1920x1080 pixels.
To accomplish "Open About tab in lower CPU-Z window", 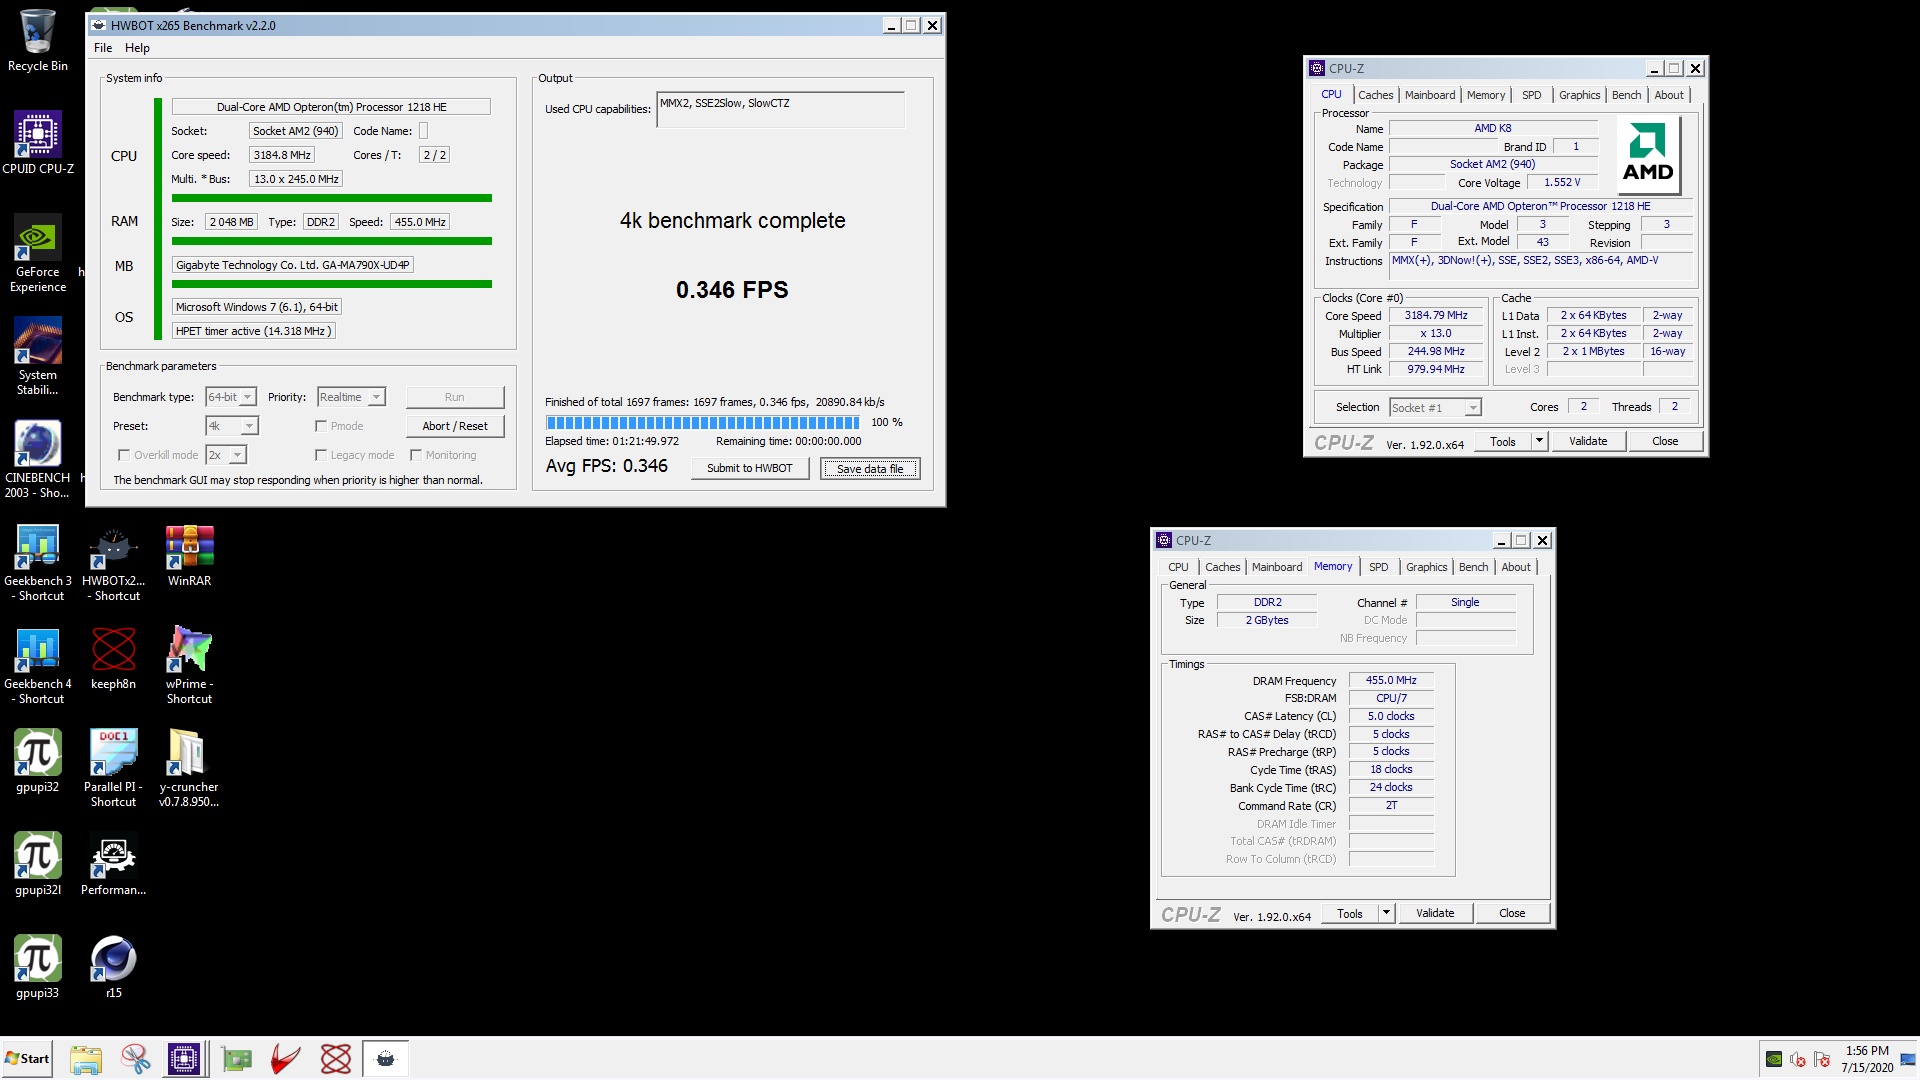I will click(x=1516, y=567).
